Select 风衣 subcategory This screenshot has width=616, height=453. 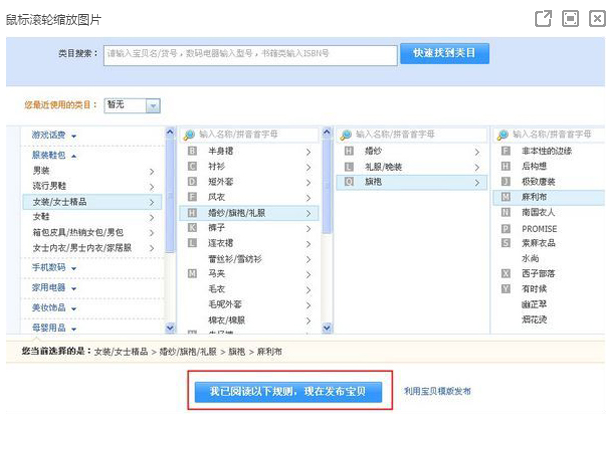(x=249, y=197)
